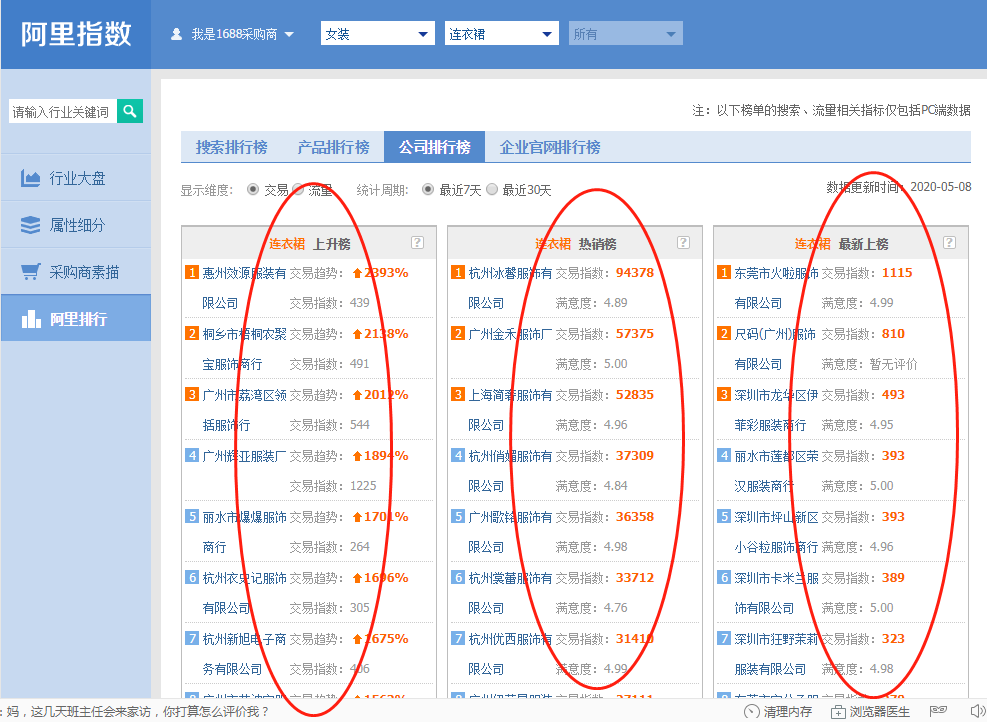Click the 1115 trade index value
Screen dimensions: 987x722
click(897, 273)
